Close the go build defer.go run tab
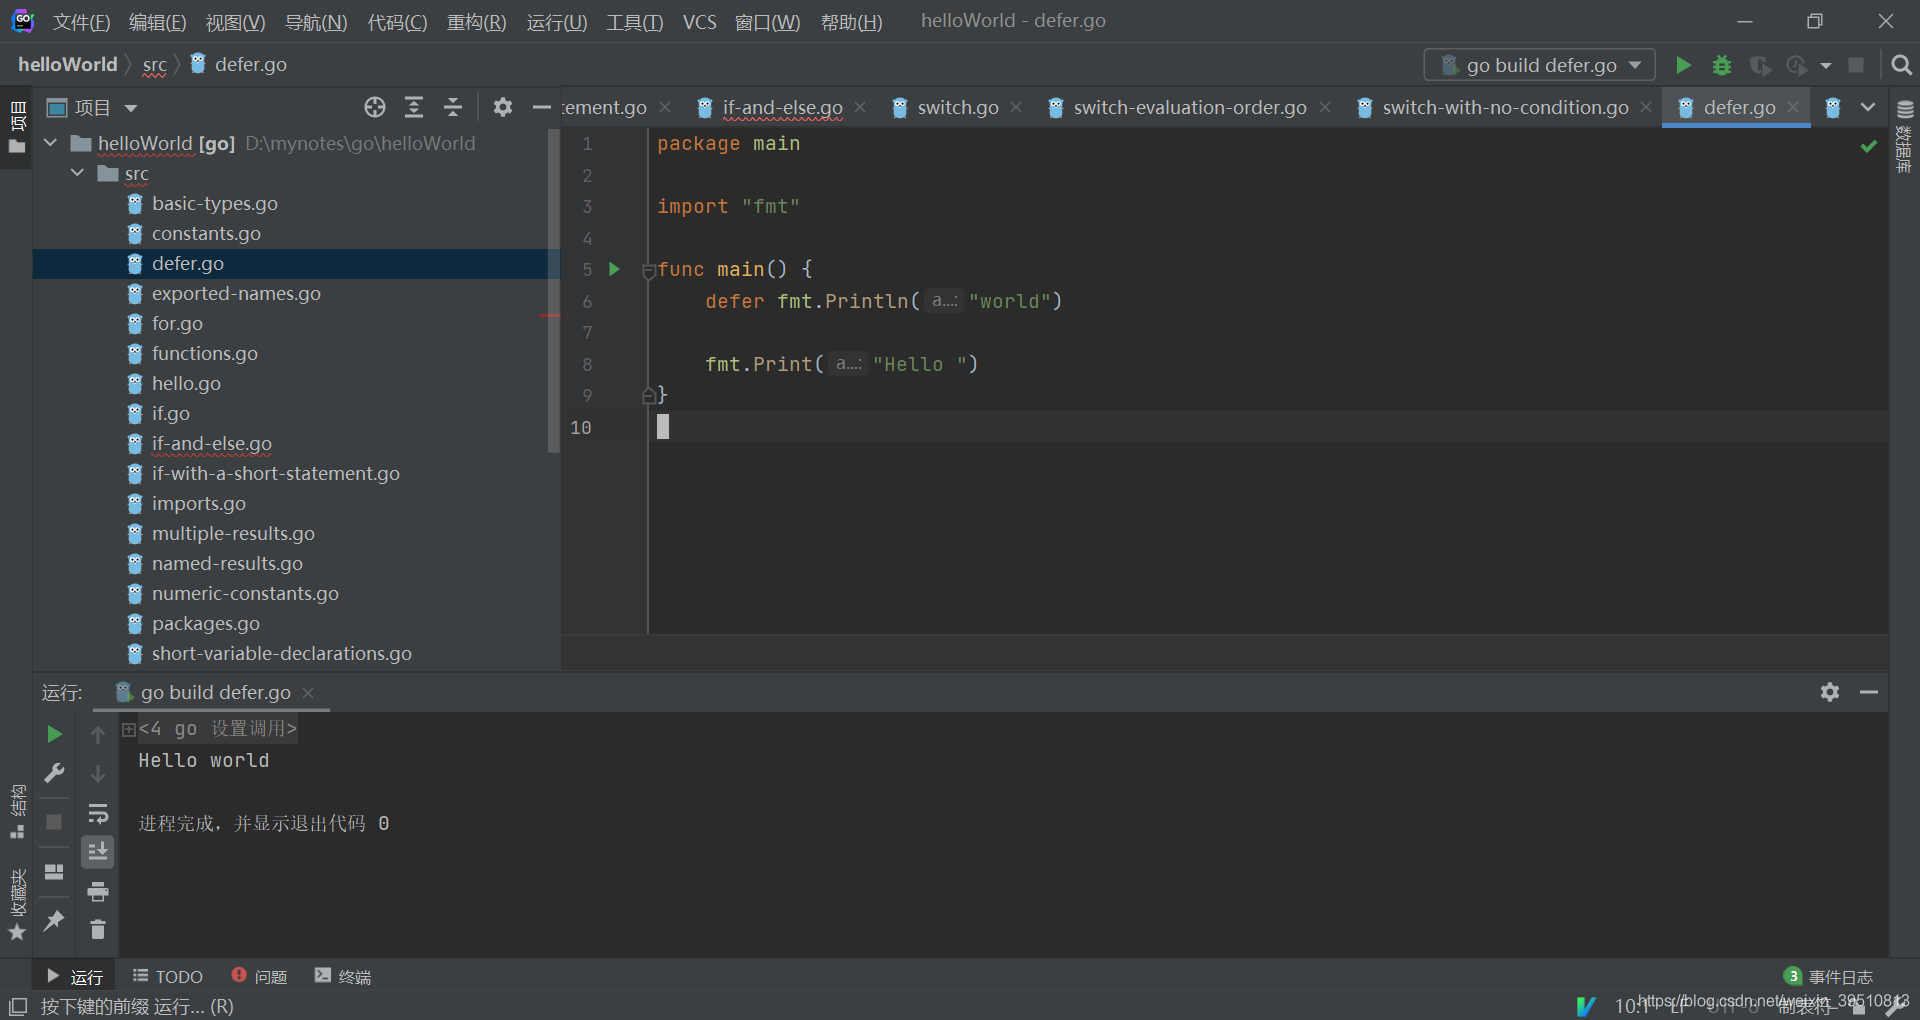 308,692
